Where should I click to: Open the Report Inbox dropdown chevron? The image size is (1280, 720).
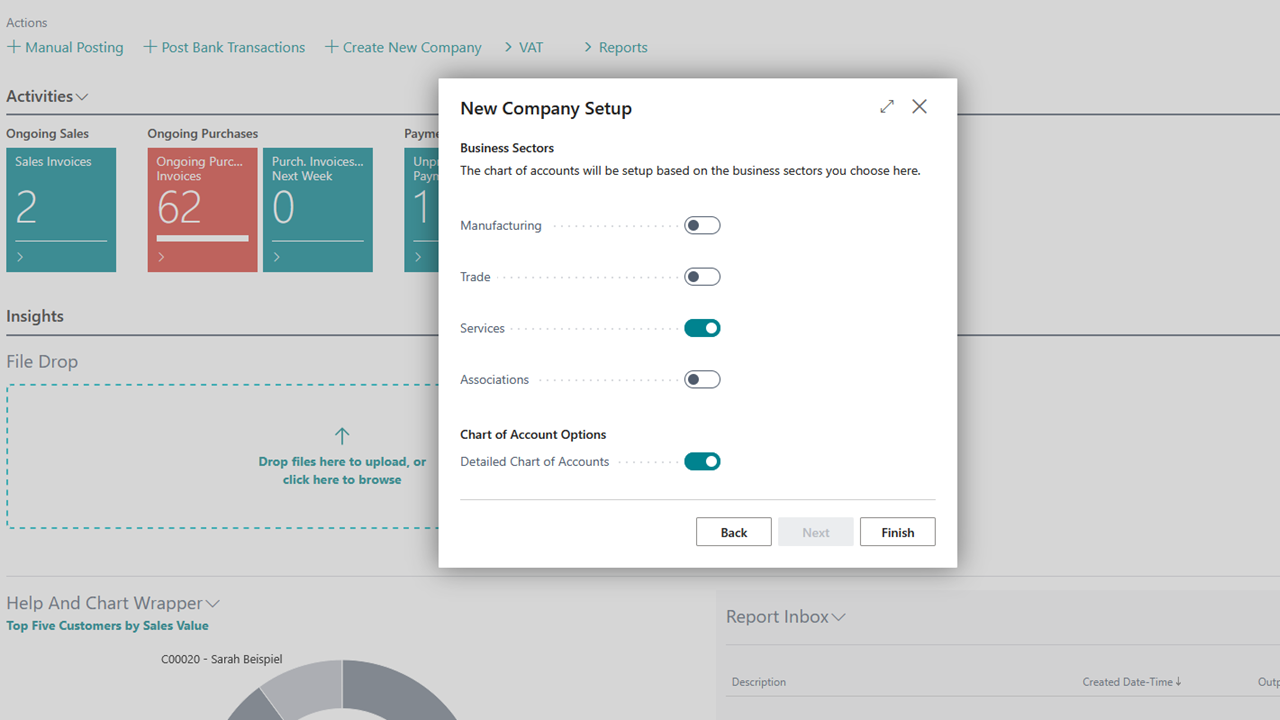839,617
